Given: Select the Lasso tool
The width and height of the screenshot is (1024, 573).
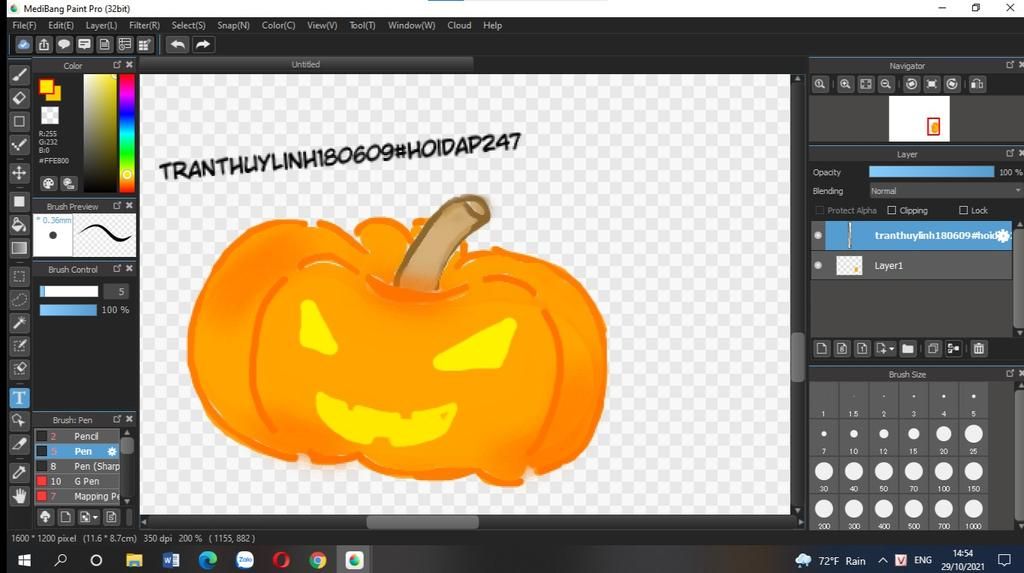Looking at the screenshot, I should click(20, 300).
